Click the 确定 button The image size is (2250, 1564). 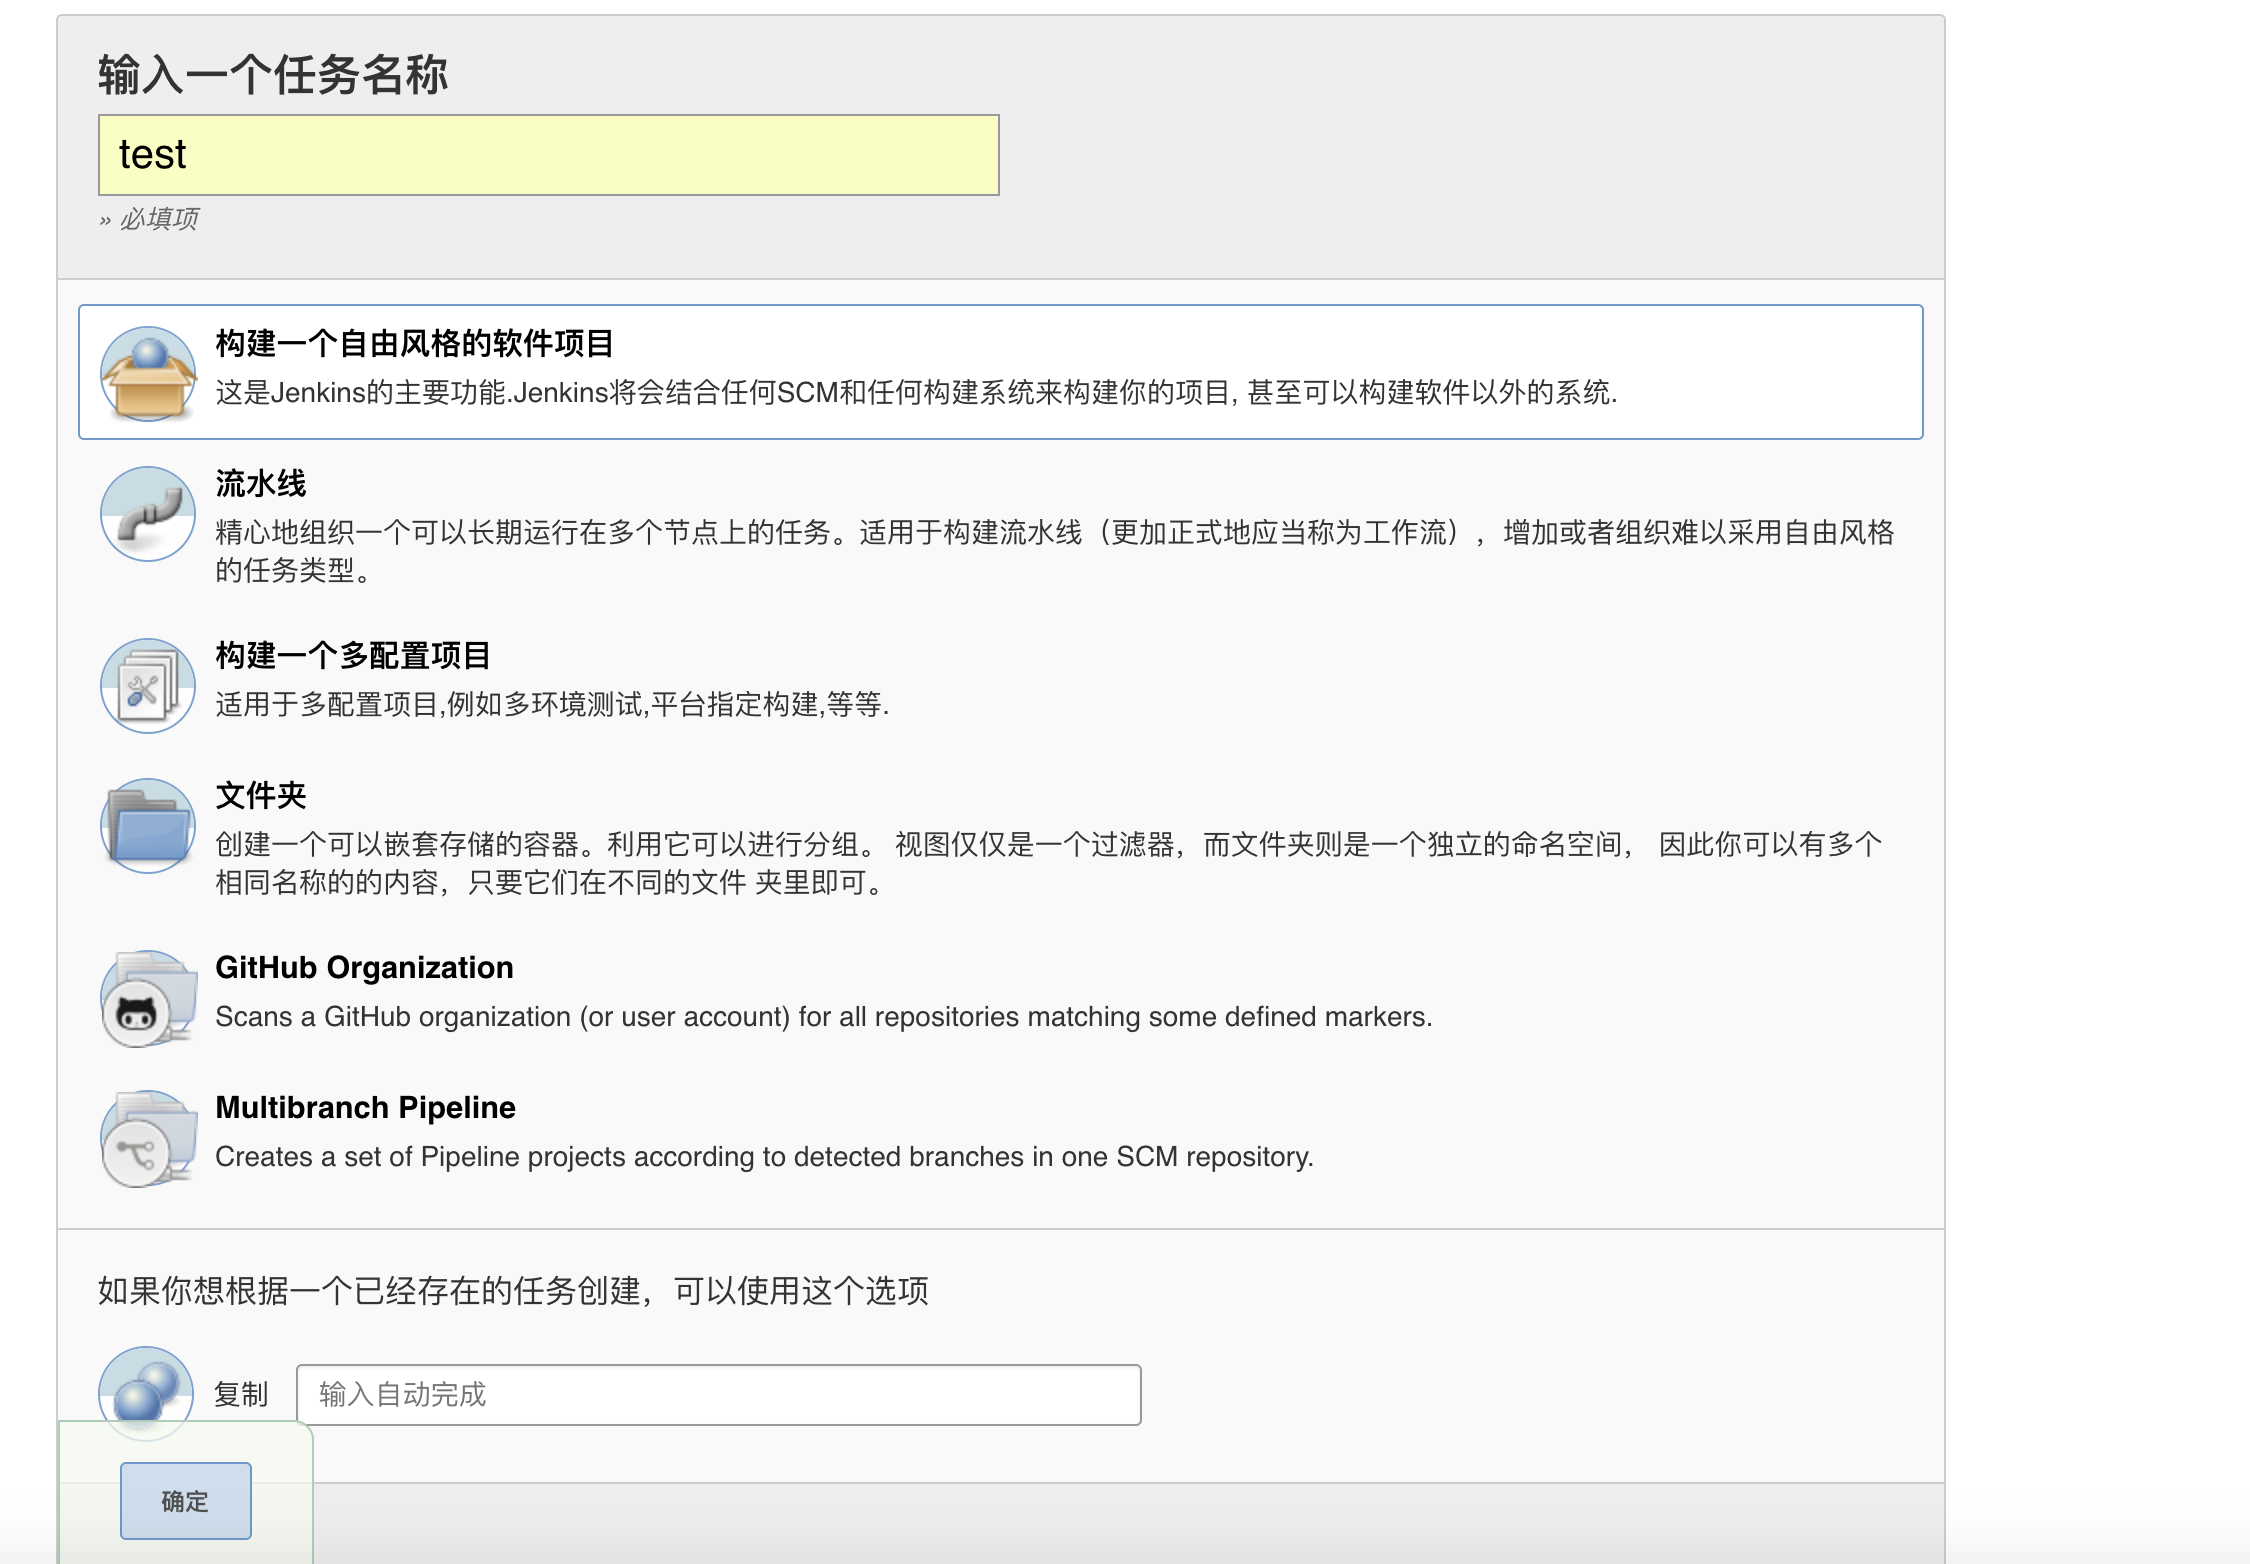click(x=186, y=1501)
